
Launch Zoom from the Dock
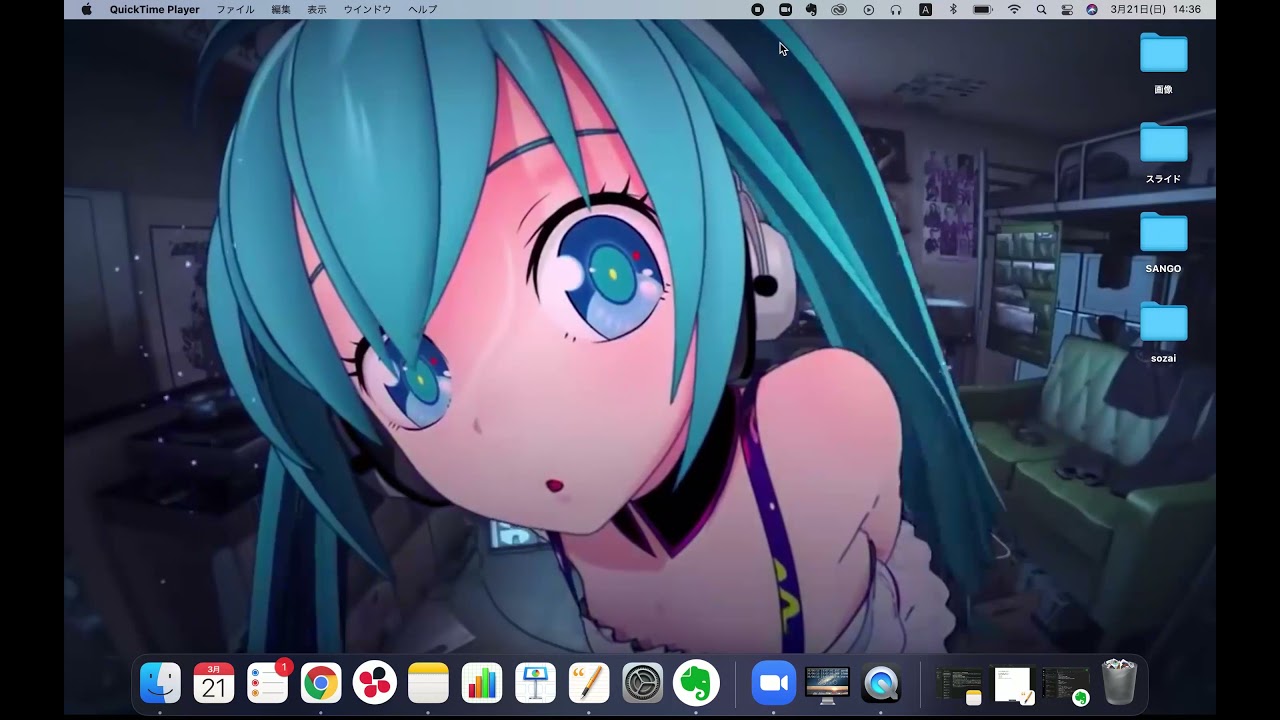click(x=774, y=683)
